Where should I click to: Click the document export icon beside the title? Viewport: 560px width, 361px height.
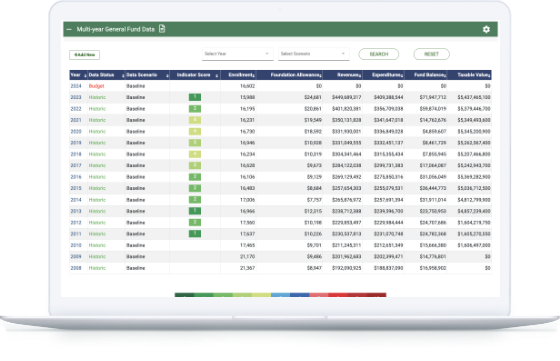click(162, 29)
